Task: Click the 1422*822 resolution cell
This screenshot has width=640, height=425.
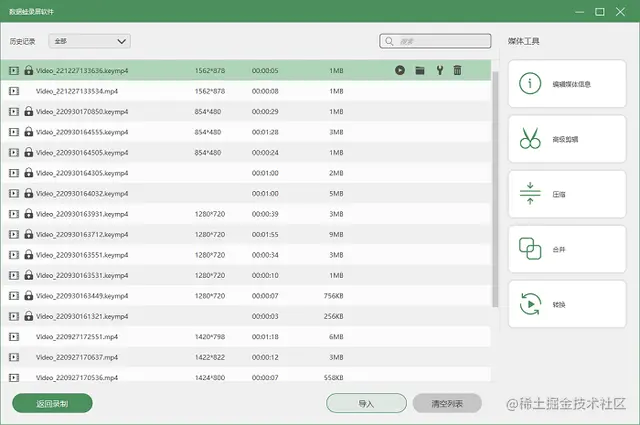Action: [x=210, y=357]
